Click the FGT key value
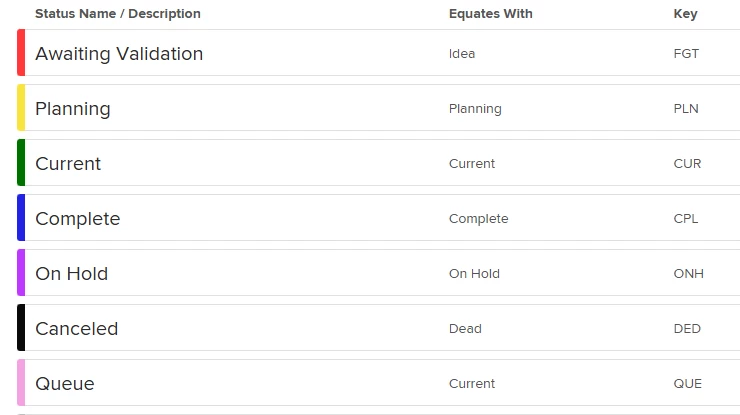The image size is (740, 415). [x=686, y=54]
